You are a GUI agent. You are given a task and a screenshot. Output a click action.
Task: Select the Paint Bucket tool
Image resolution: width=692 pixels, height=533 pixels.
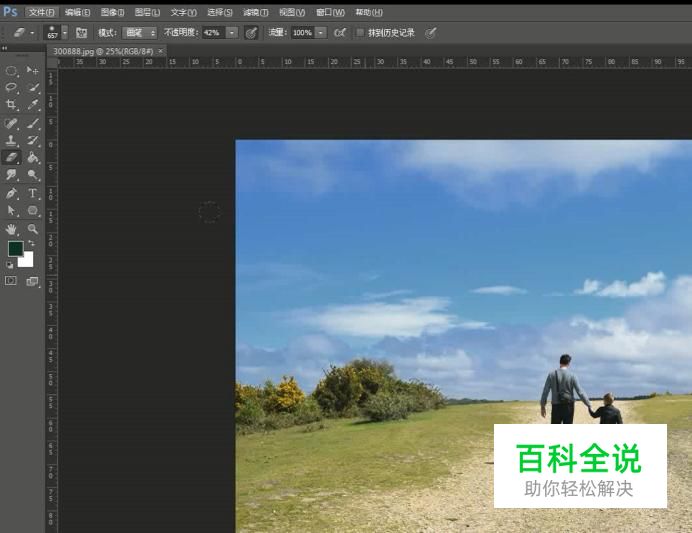[33, 157]
